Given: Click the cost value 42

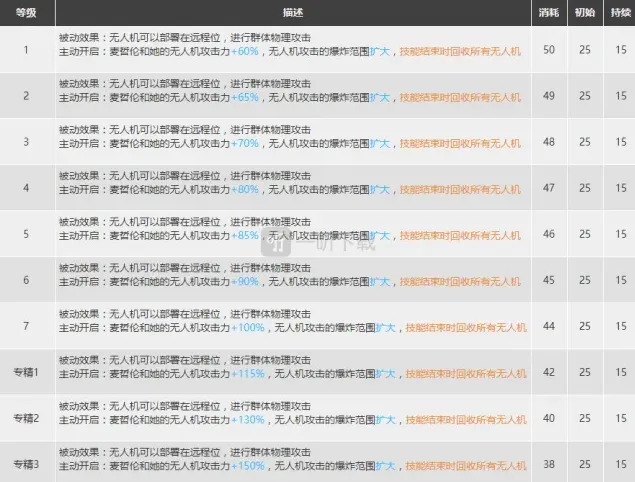Looking at the screenshot, I should pyautogui.click(x=549, y=372).
